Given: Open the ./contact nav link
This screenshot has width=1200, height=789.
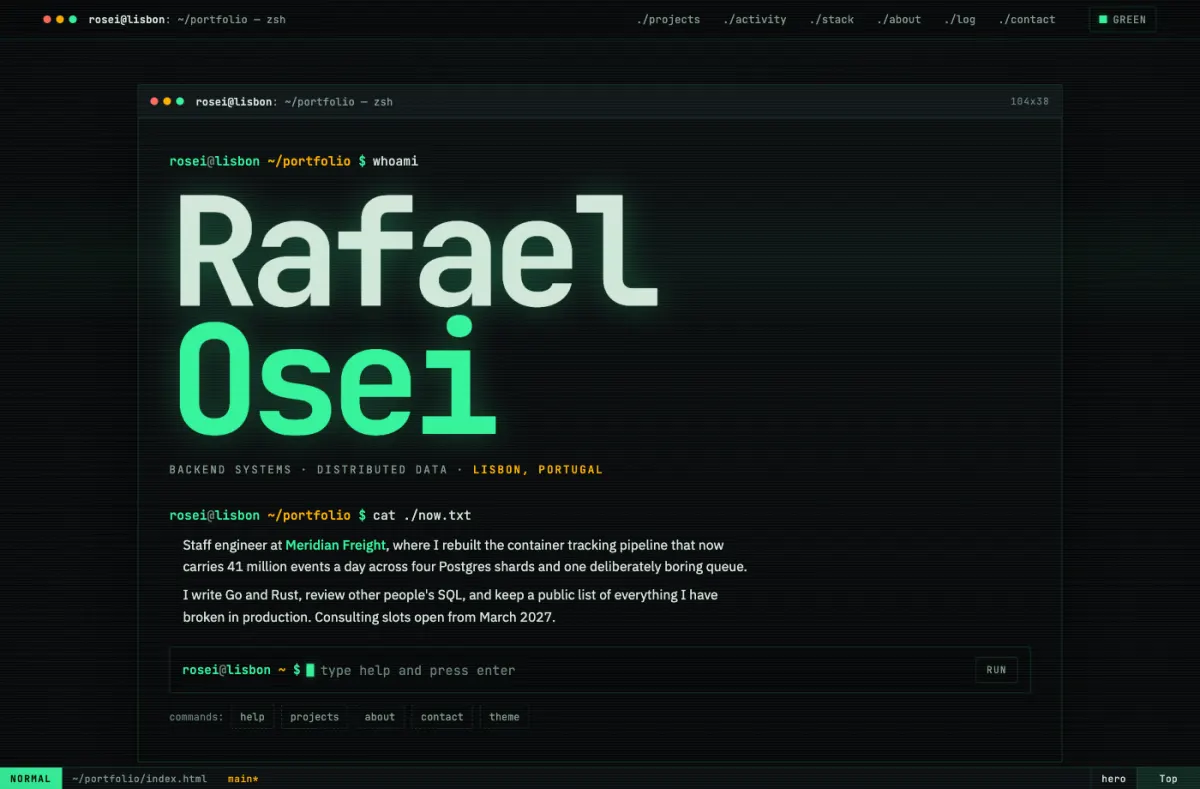Looking at the screenshot, I should point(1027,19).
